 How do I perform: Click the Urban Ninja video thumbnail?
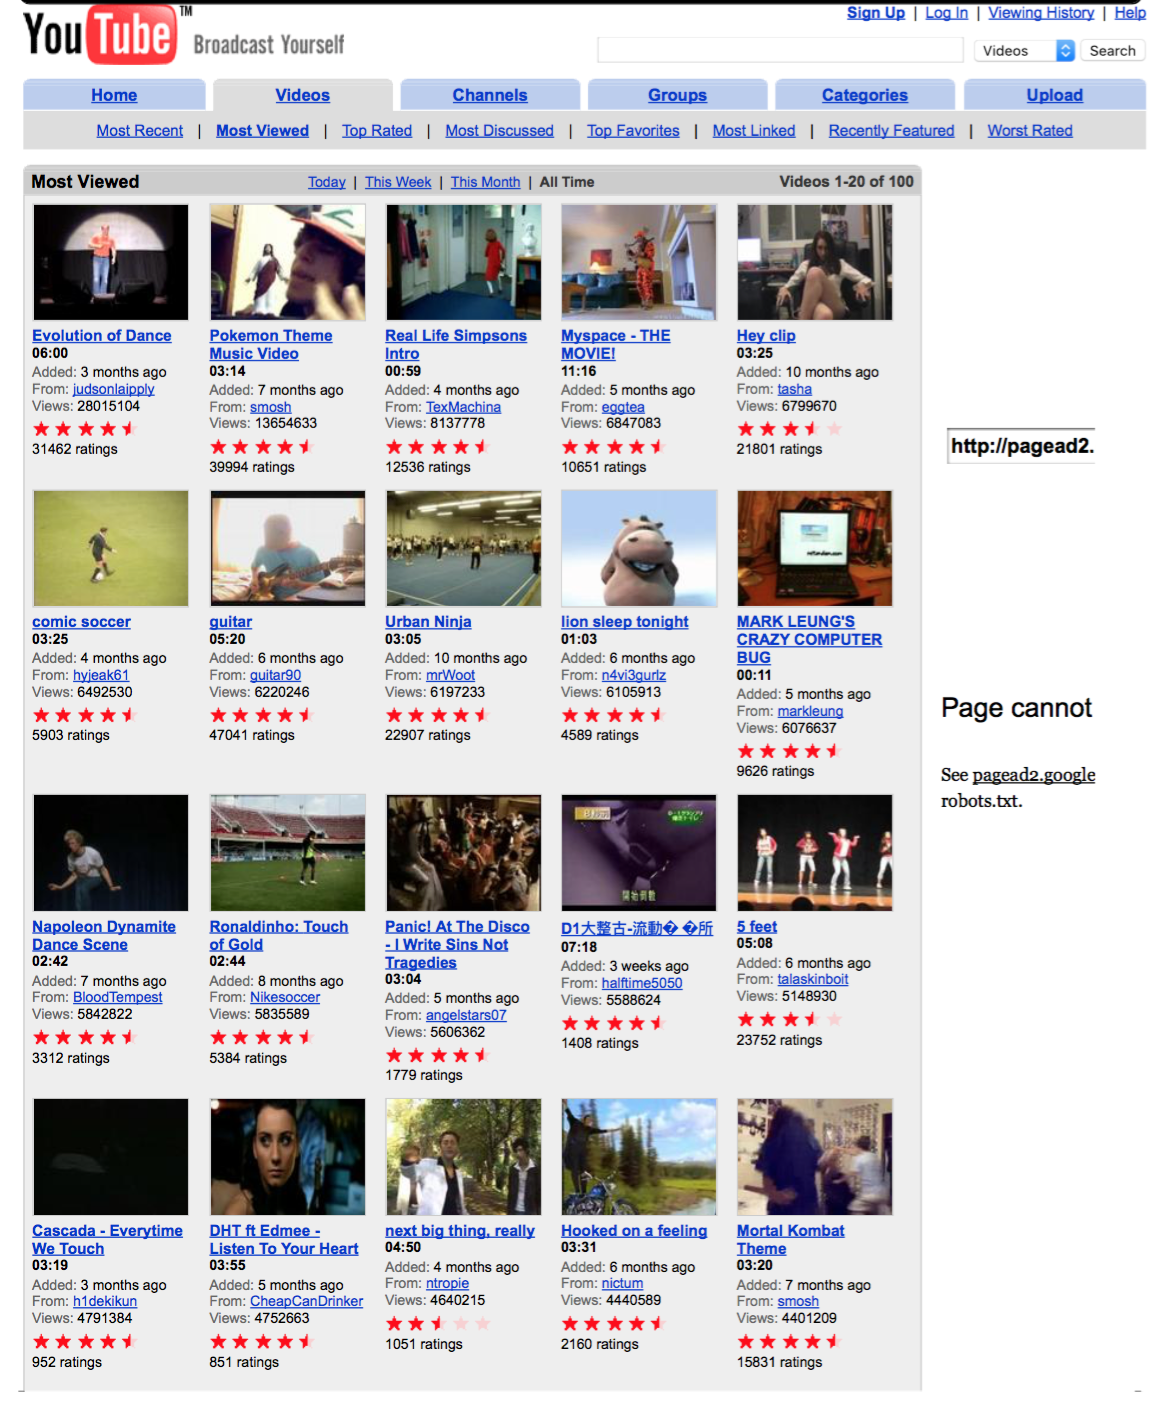(463, 548)
